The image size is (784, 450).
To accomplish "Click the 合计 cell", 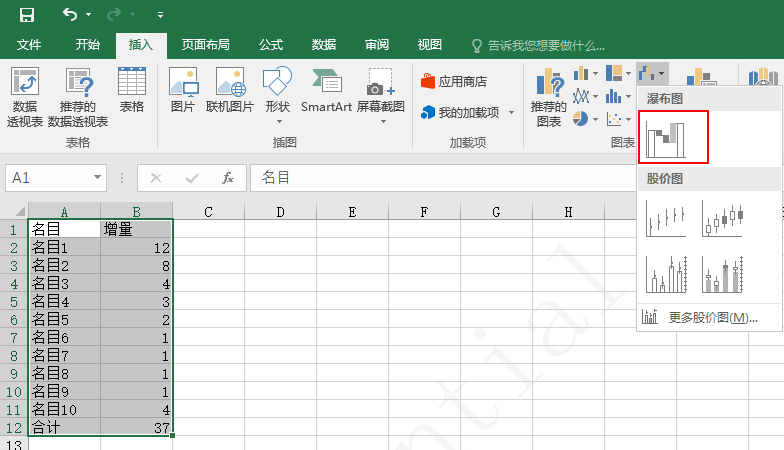I will 64,428.
